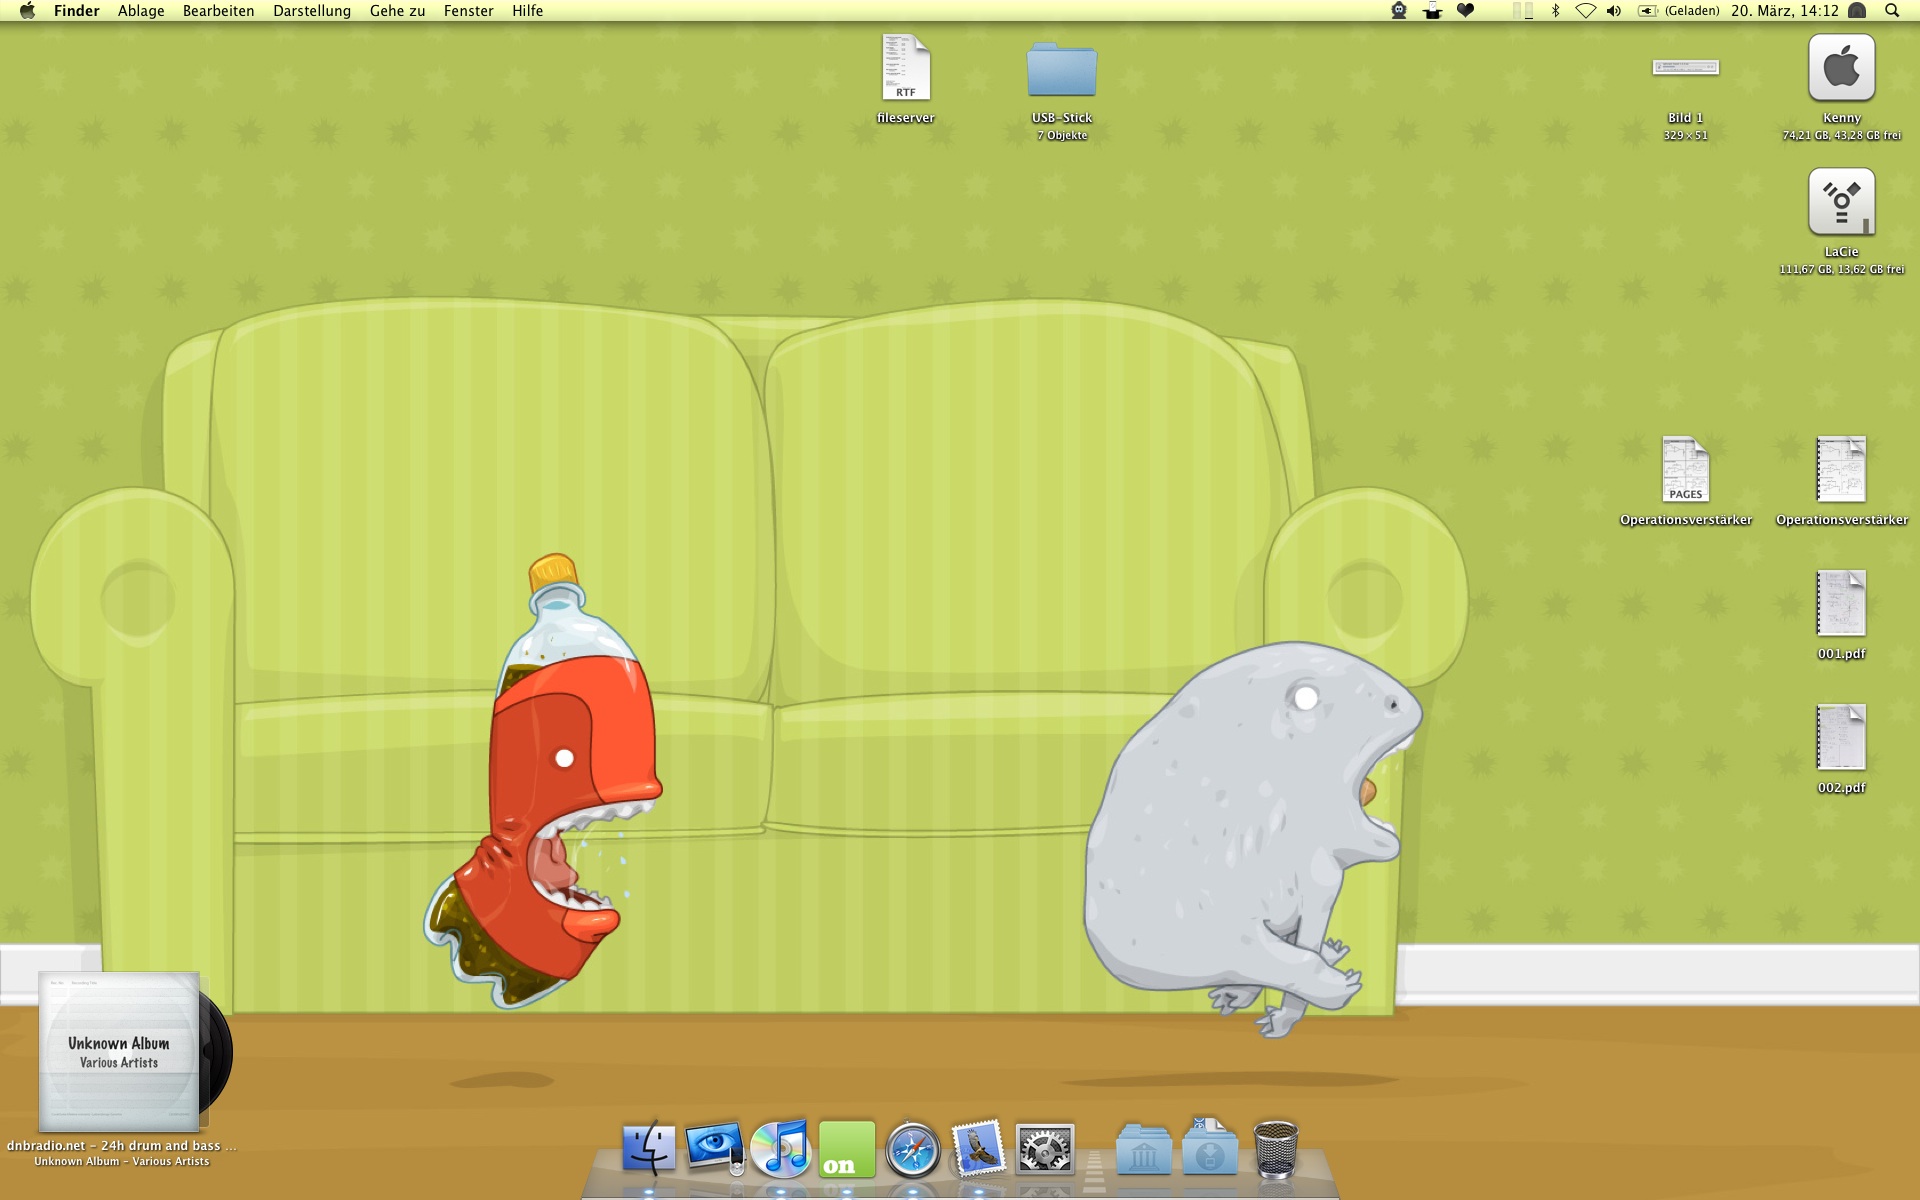This screenshot has width=1920, height=1200.
Task: Open the Bluetooth status menu
Action: pos(1555,11)
